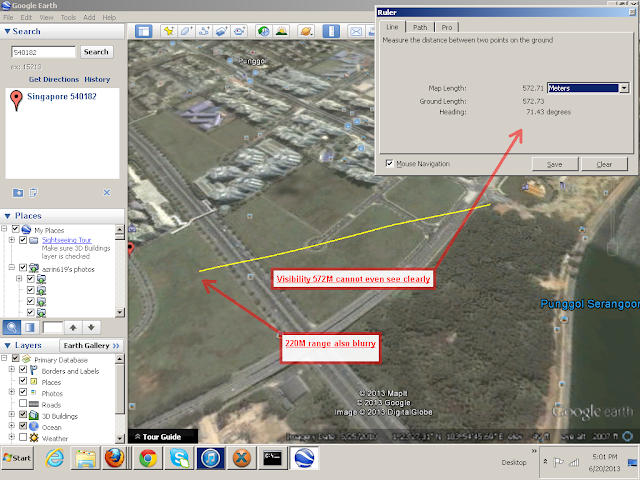Viewport: 640px width, 480px height.
Task: Expand the Sightseeing Tour tree node
Action: coord(12,240)
